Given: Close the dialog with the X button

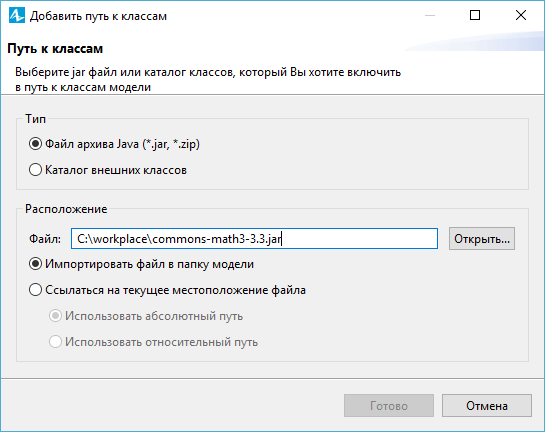Looking at the screenshot, I should (x=521, y=15).
